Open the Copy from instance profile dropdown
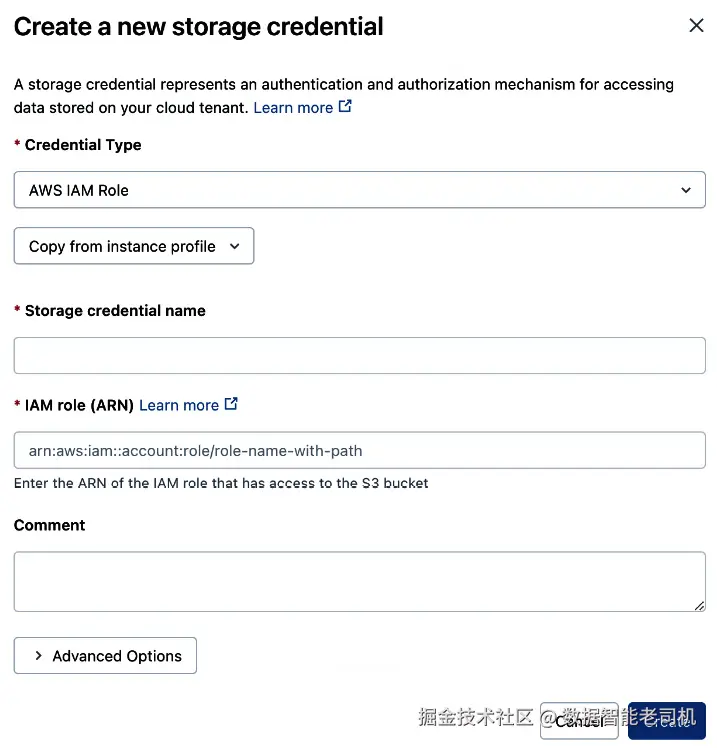Viewport: 717px width, 748px height. point(134,246)
